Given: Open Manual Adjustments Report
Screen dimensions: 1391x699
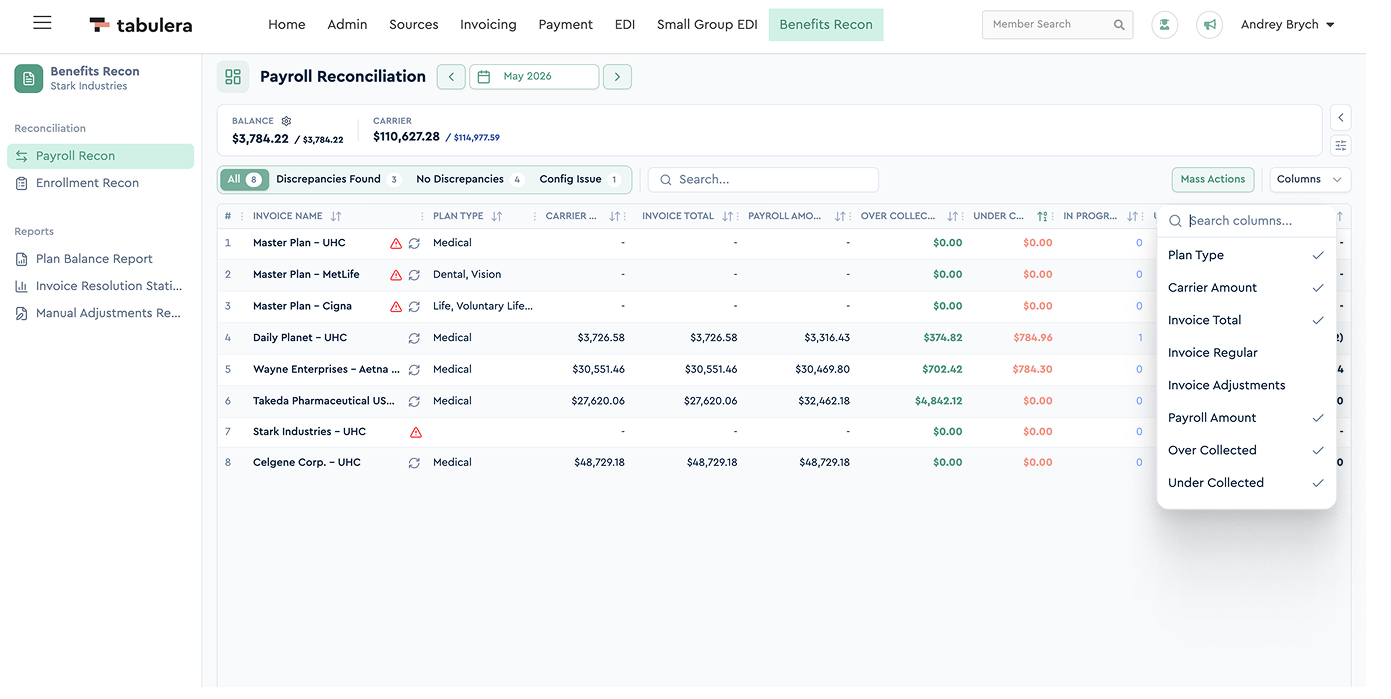Looking at the screenshot, I should [x=100, y=313].
